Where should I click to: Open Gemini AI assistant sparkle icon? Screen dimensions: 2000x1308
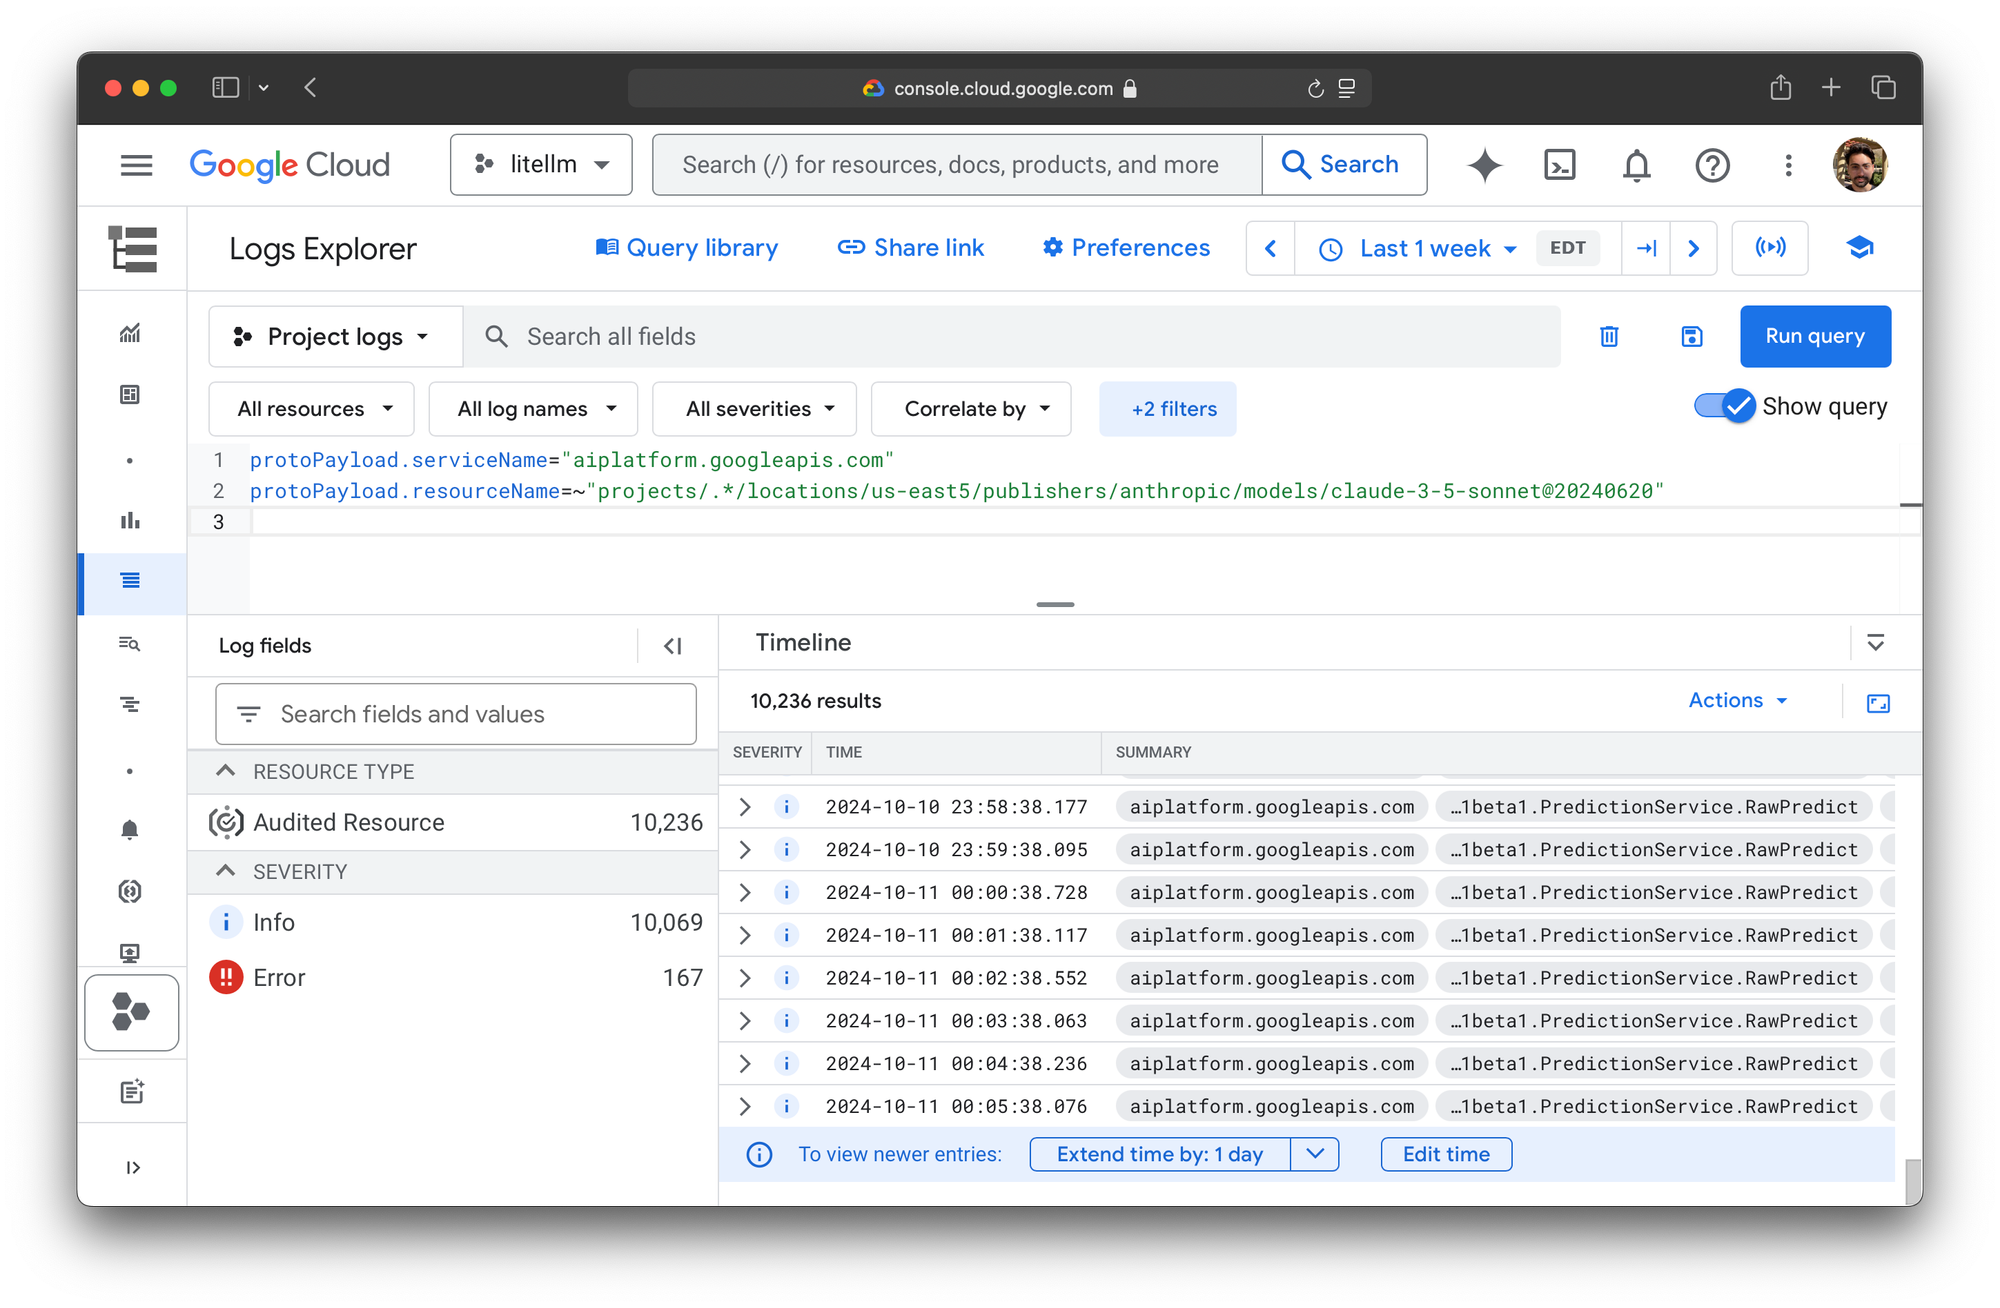(x=1484, y=165)
